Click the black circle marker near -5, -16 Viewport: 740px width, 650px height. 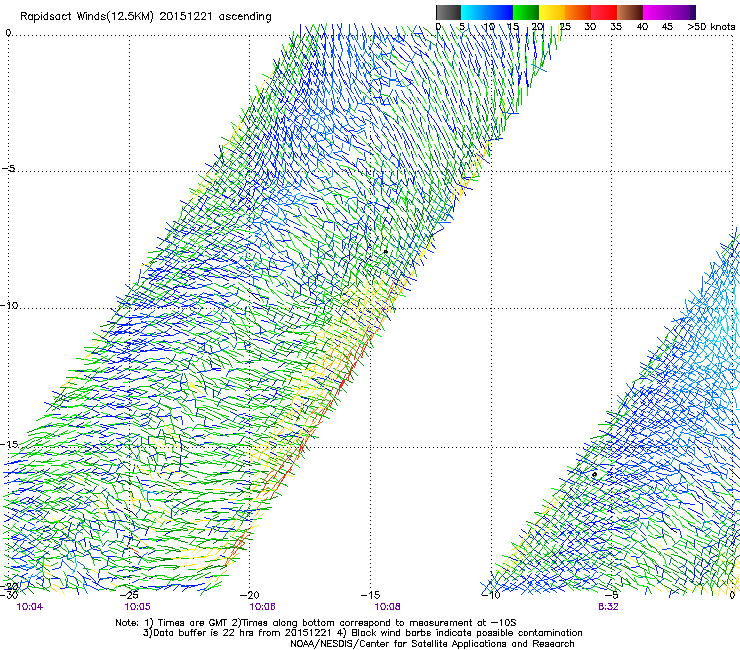click(595, 474)
